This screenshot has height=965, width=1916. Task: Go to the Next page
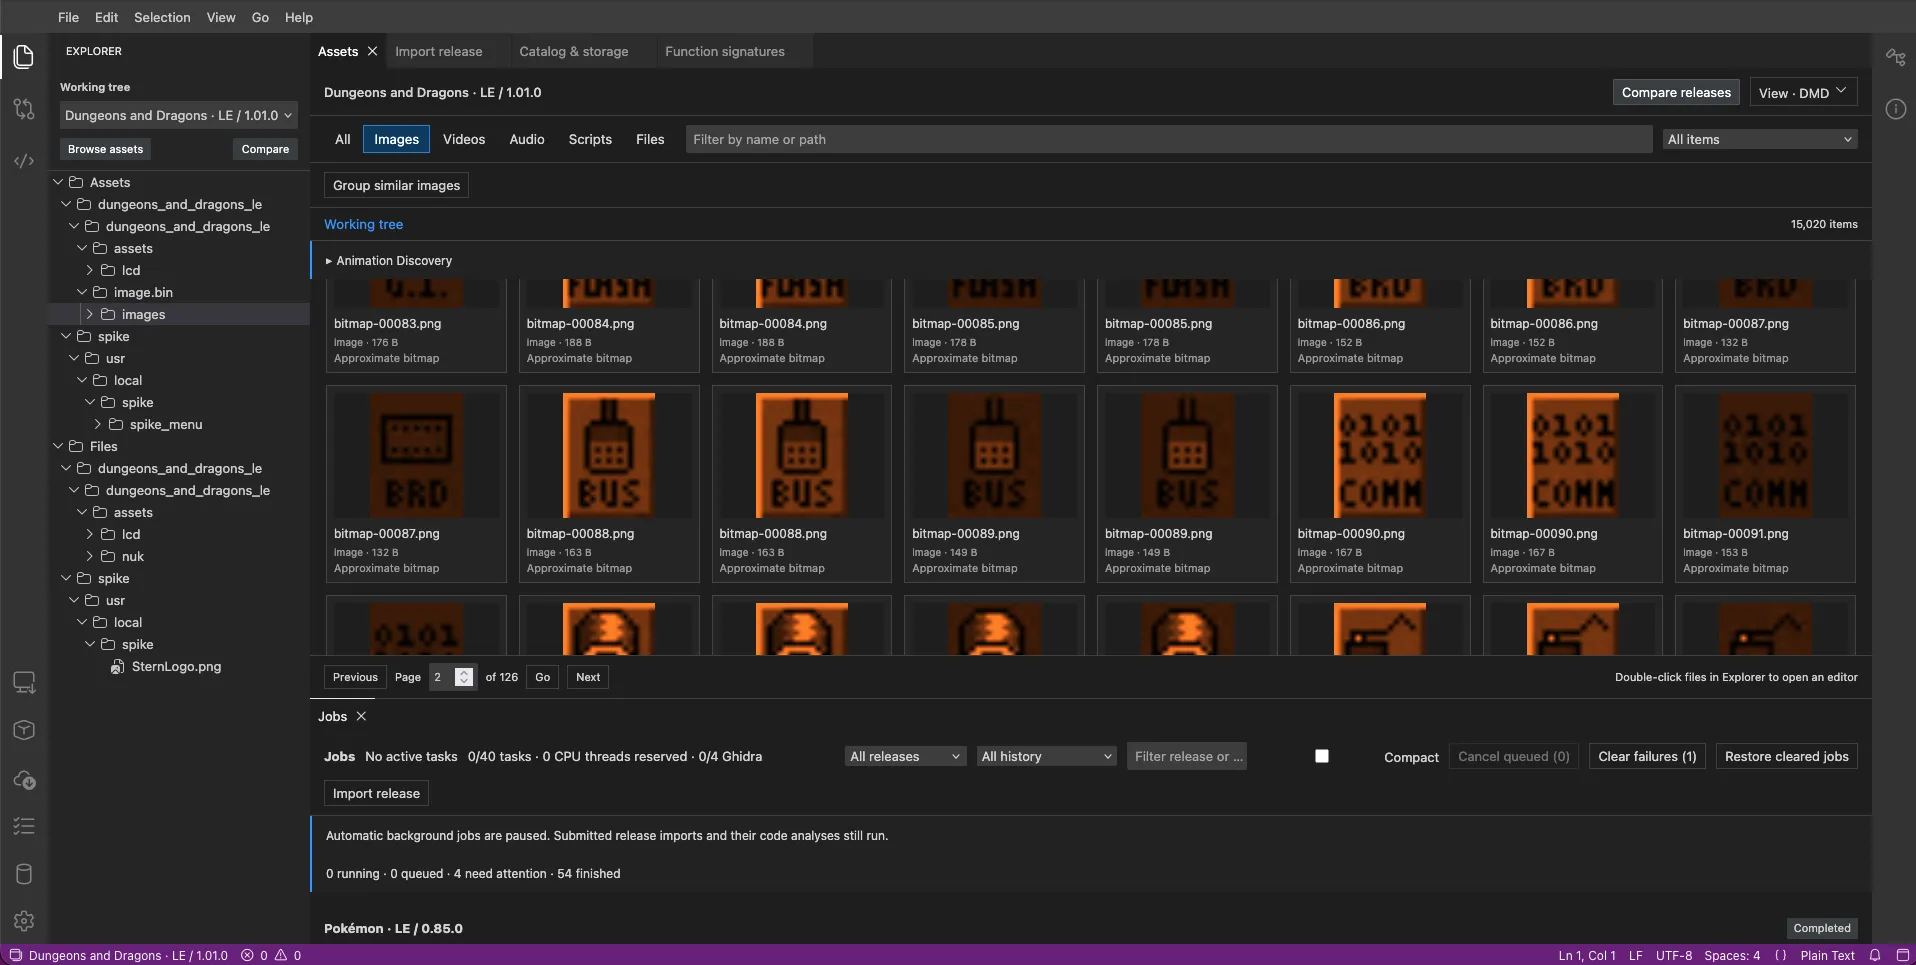point(588,677)
